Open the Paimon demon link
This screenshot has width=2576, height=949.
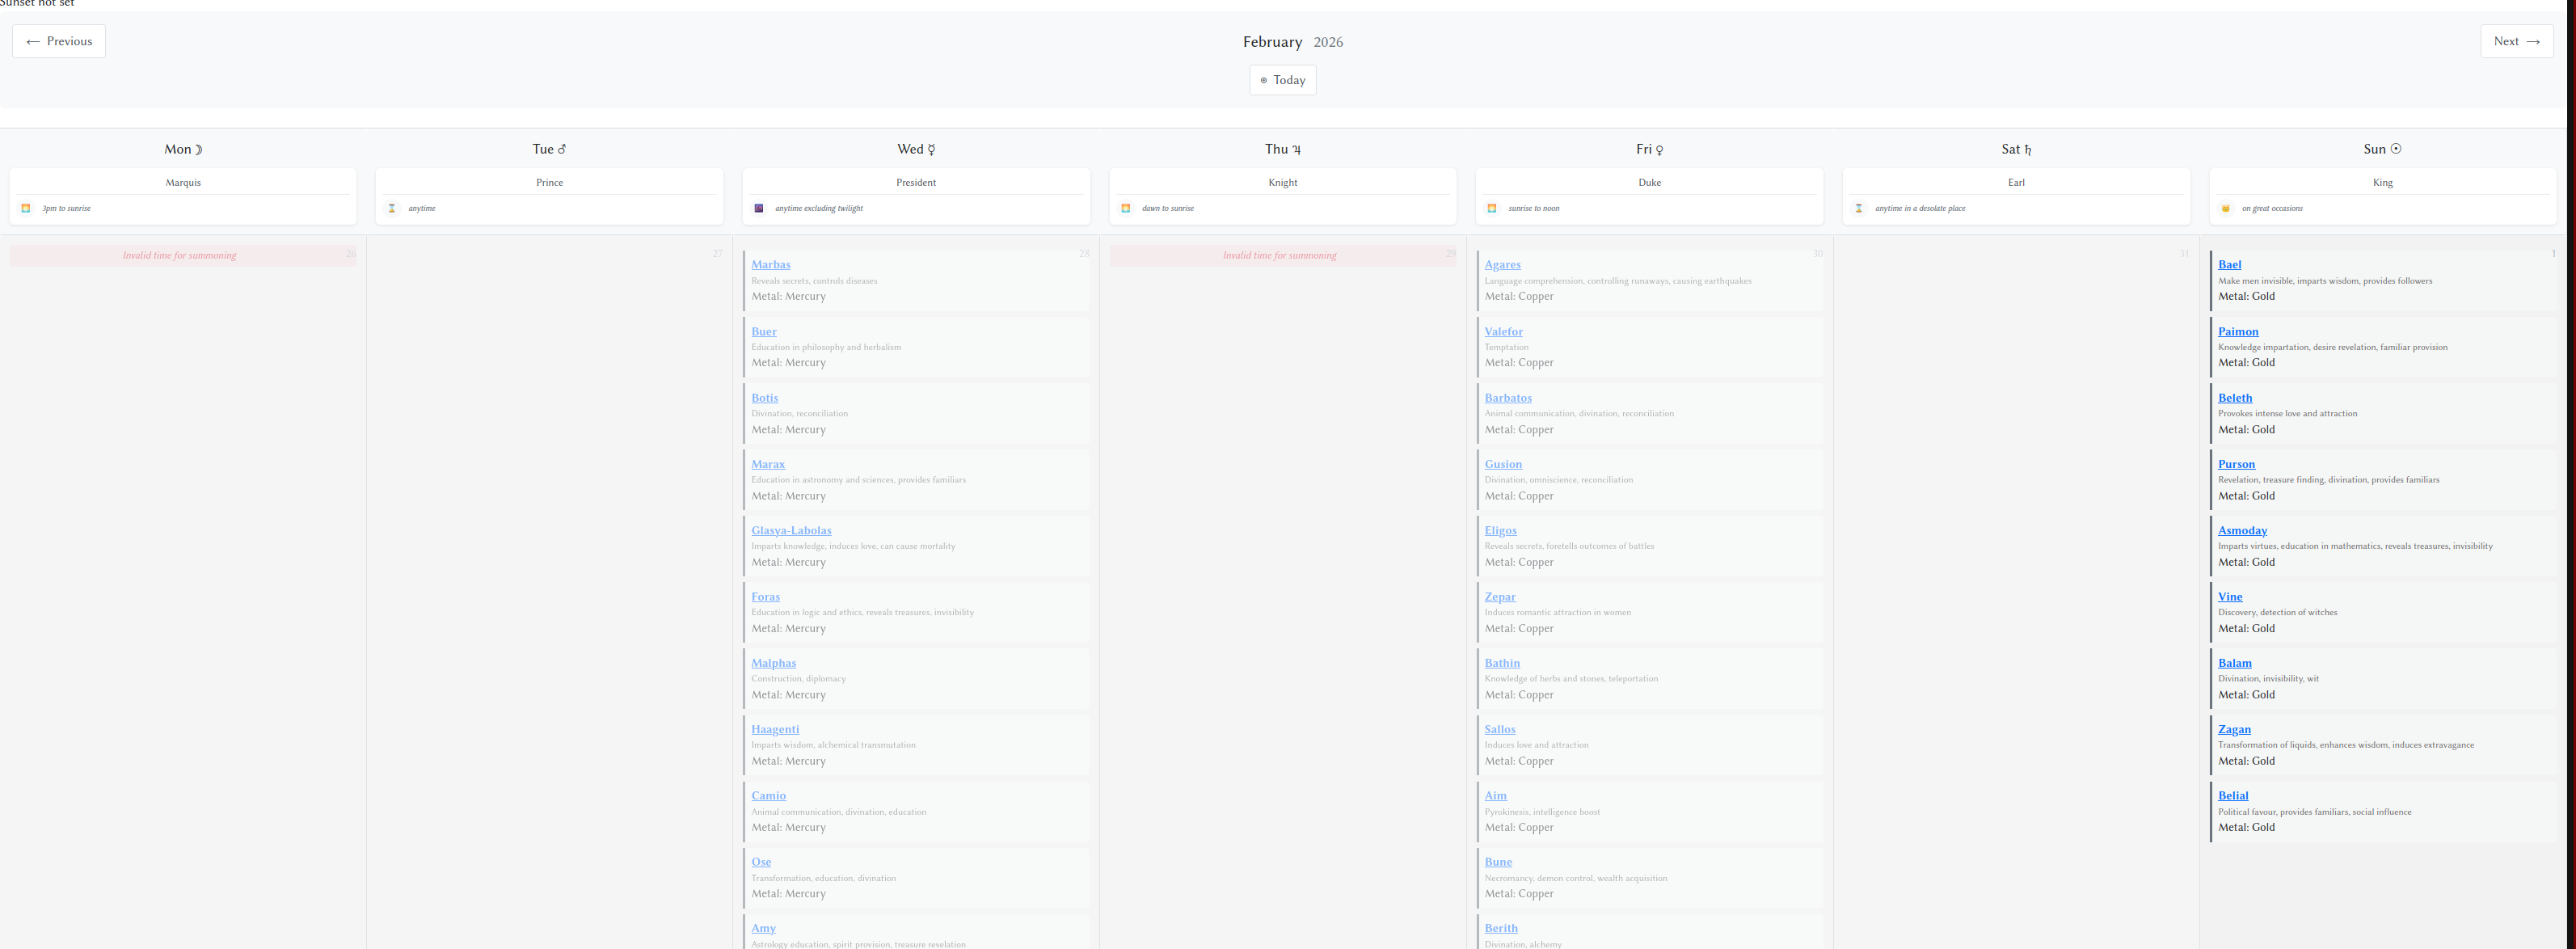pos(2238,331)
